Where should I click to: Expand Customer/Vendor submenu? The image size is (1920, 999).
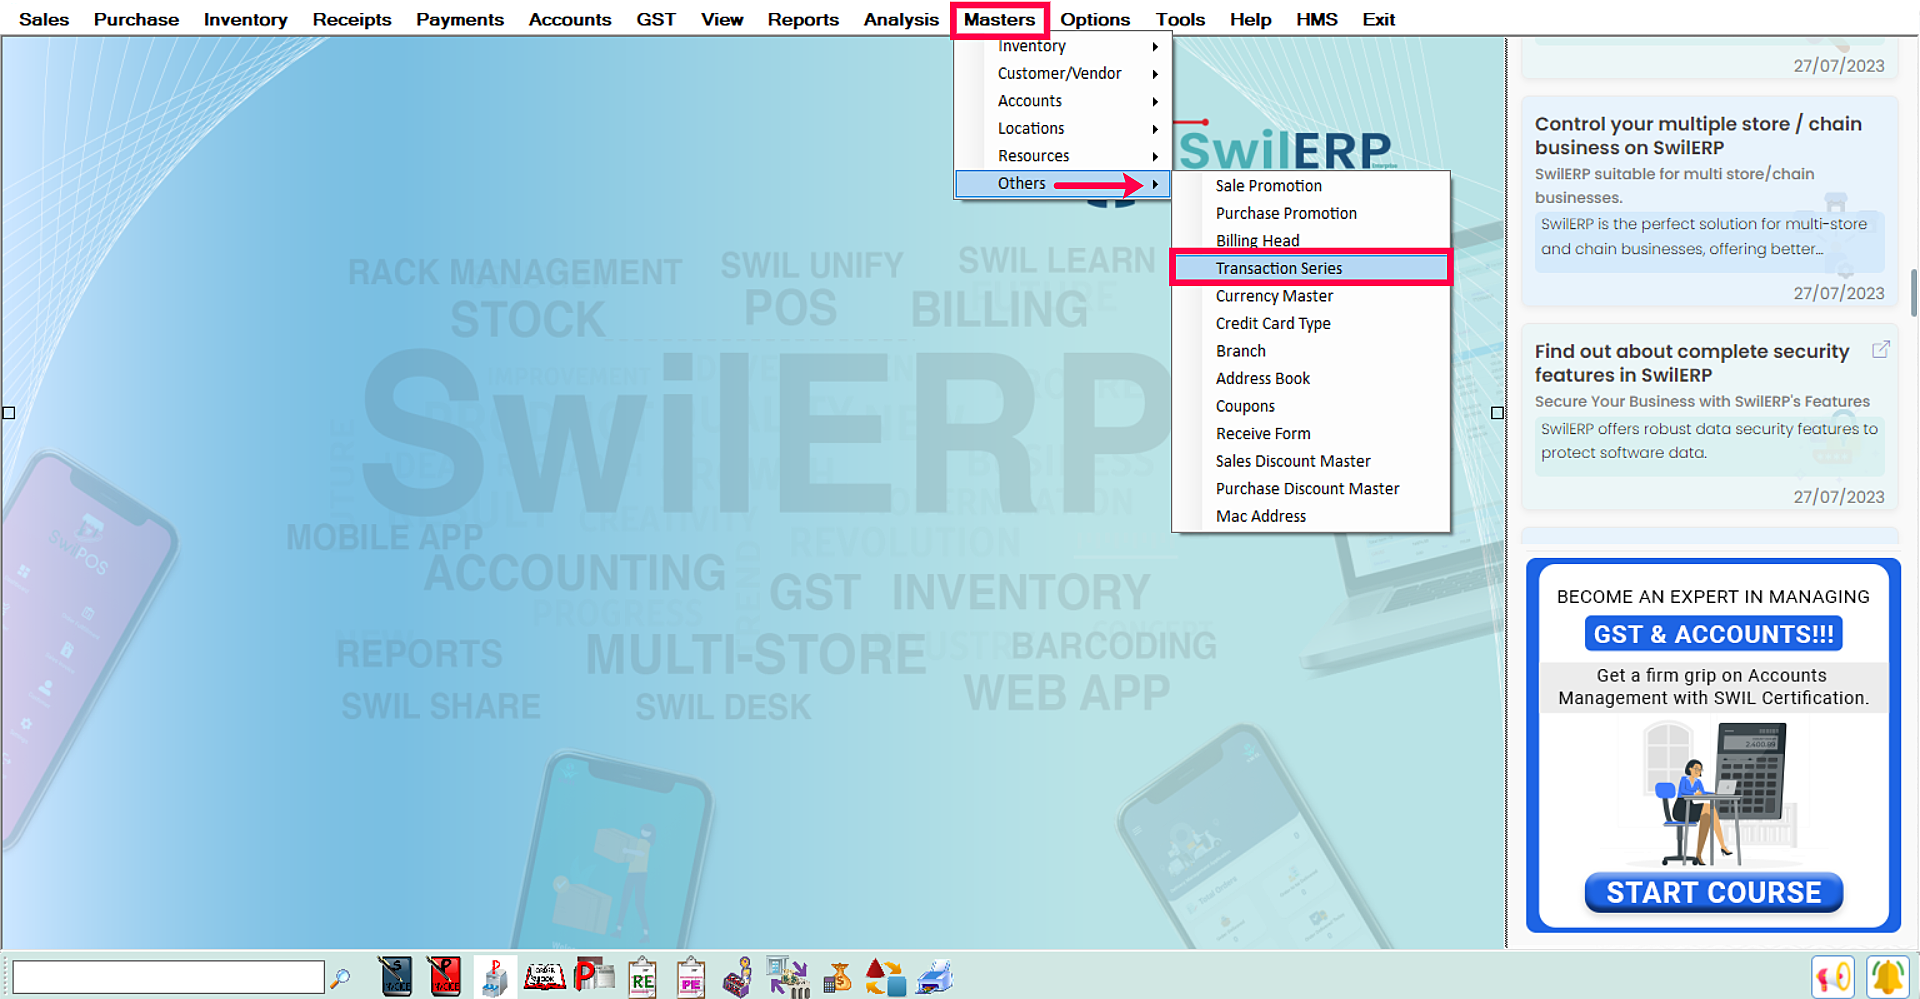click(x=1063, y=73)
